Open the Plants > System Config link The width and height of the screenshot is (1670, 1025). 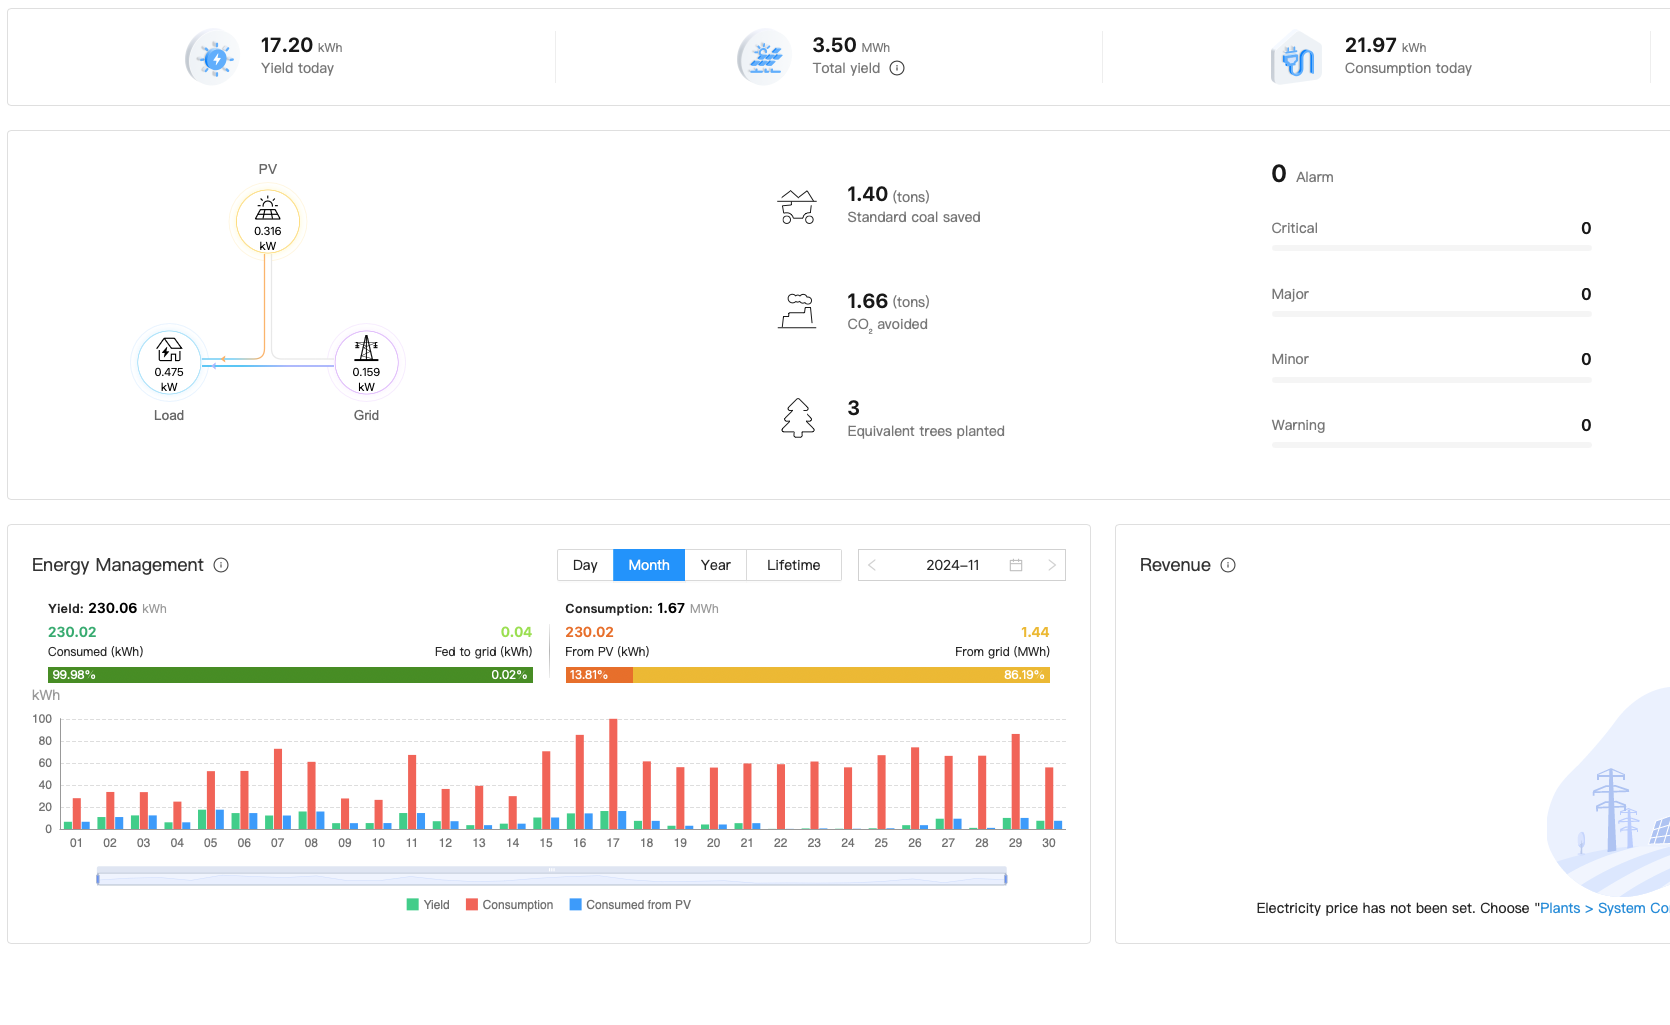[x=1603, y=908]
